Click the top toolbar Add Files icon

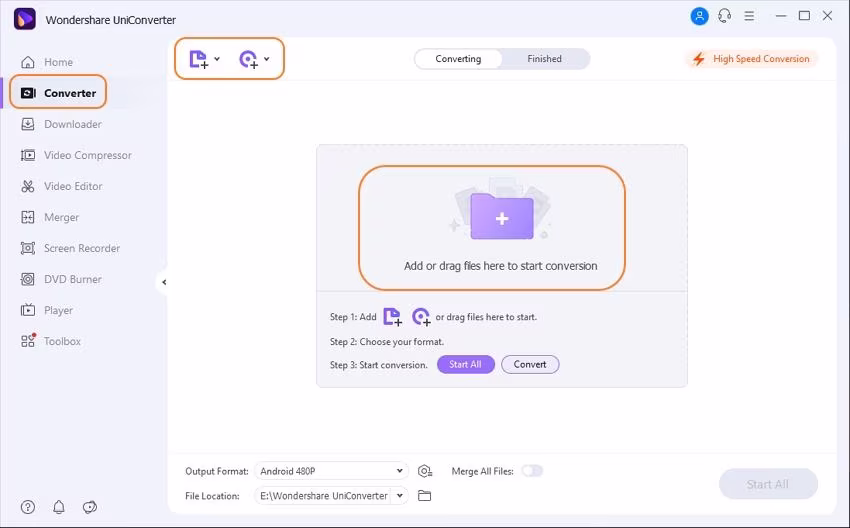pos(198,59)
